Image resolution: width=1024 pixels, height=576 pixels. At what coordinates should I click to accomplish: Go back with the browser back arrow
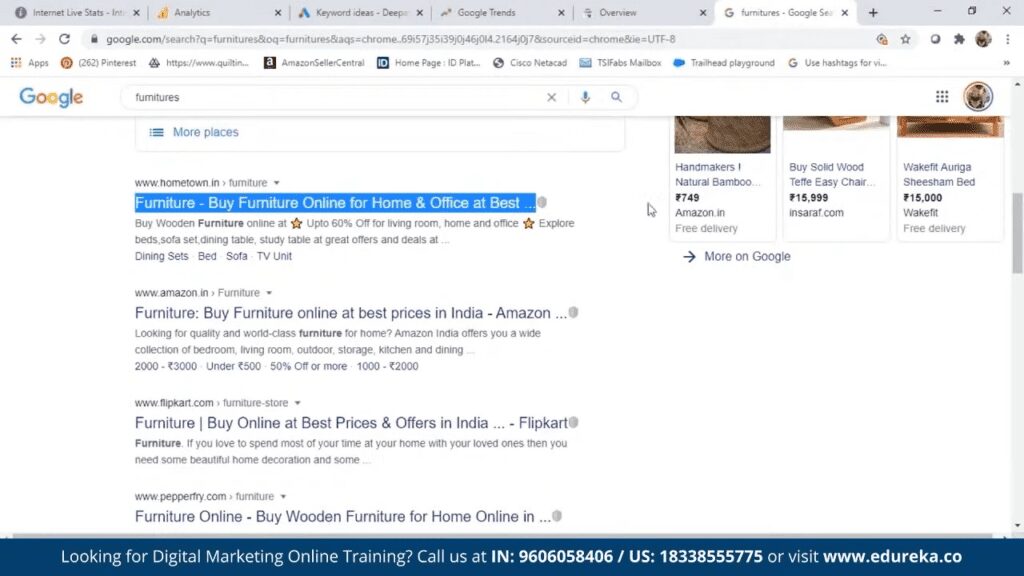pos(16,39)
